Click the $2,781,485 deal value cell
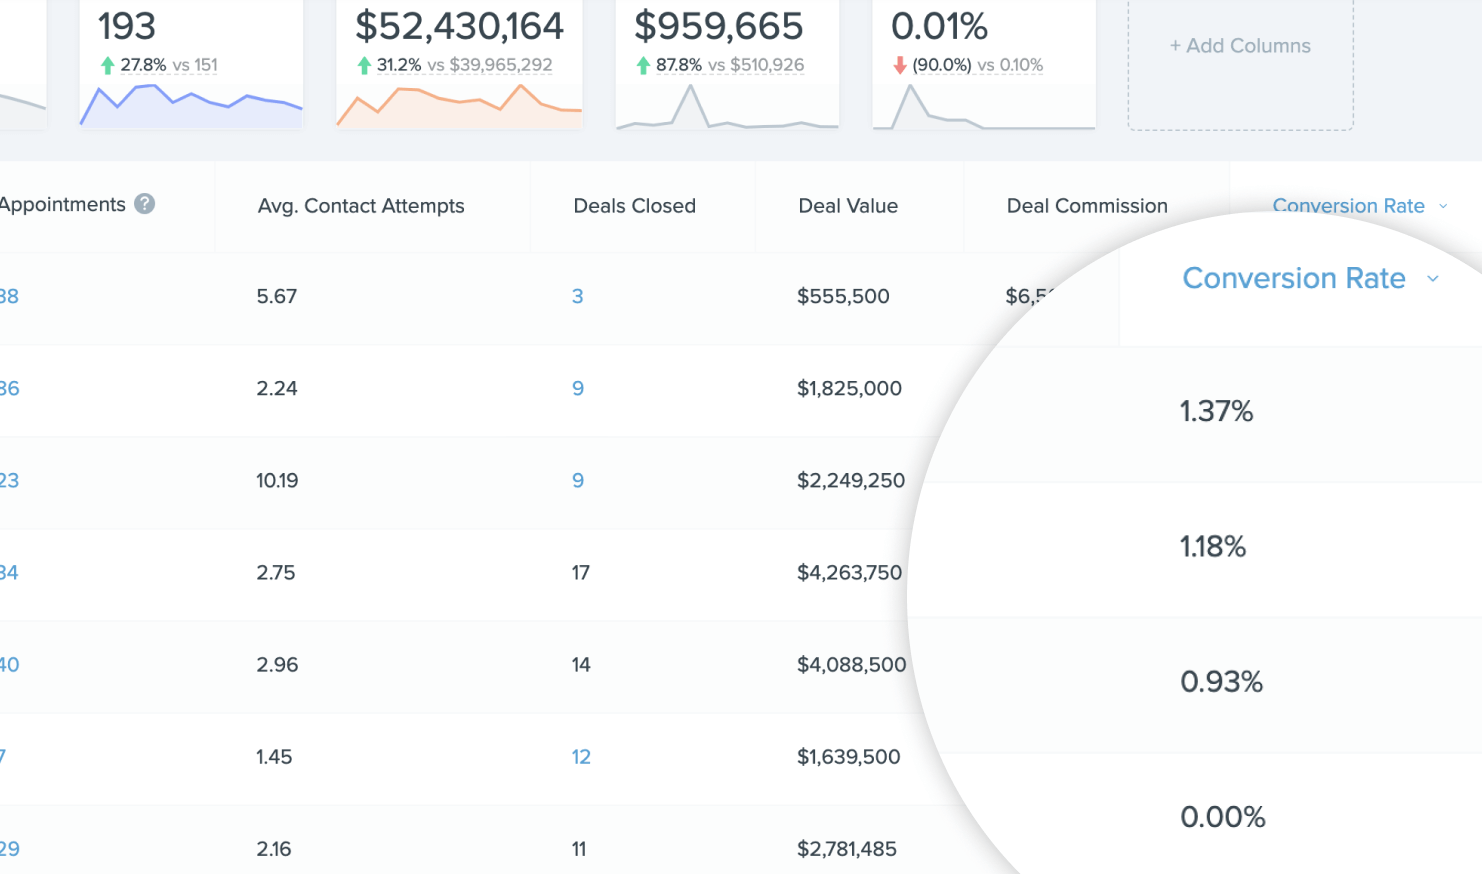Screen dimensions: 1482x874 click(x=847, y=849)
